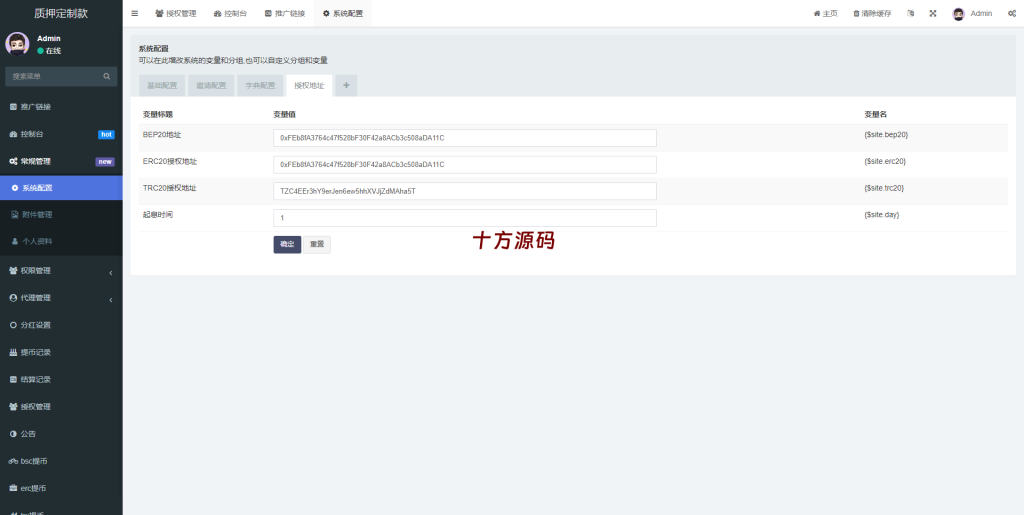Edit the BEP20地址 value field
The width and height of the screenshot is (1024, 515).
464,138
